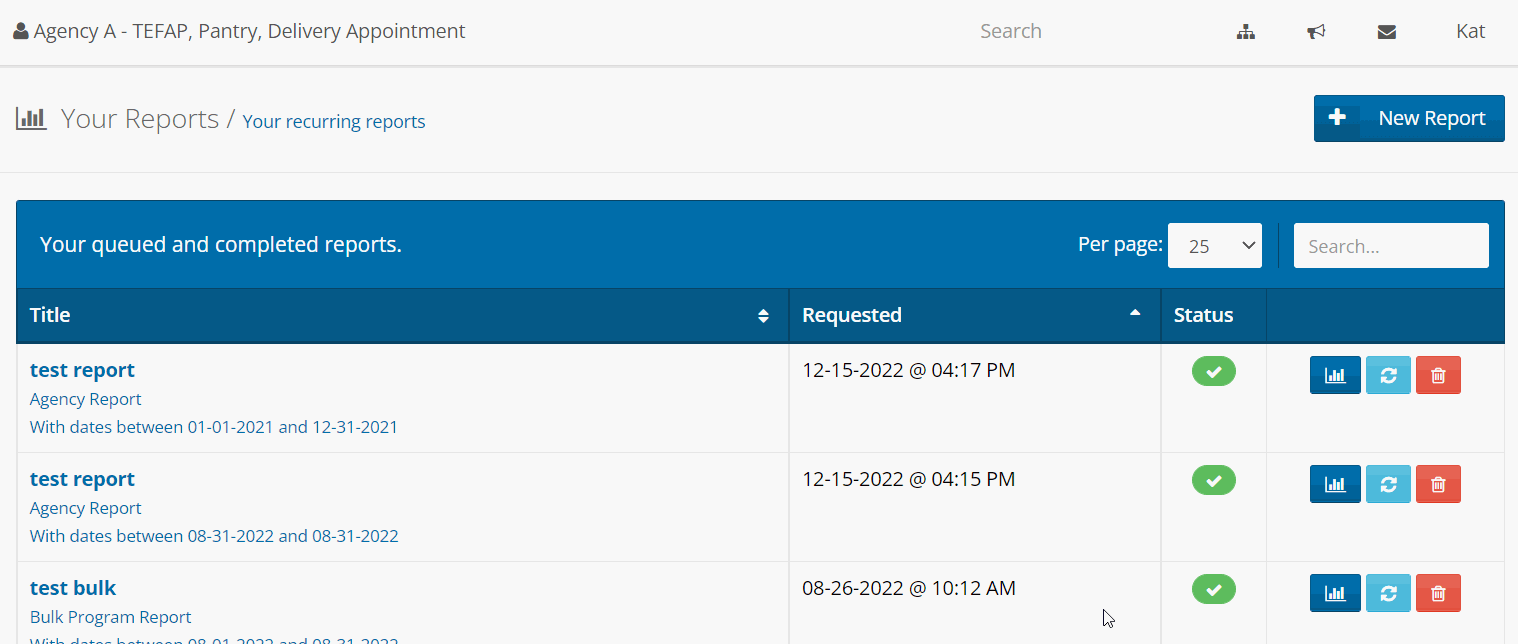
Task: View results of the first test report
Action: pos(1335,374)
